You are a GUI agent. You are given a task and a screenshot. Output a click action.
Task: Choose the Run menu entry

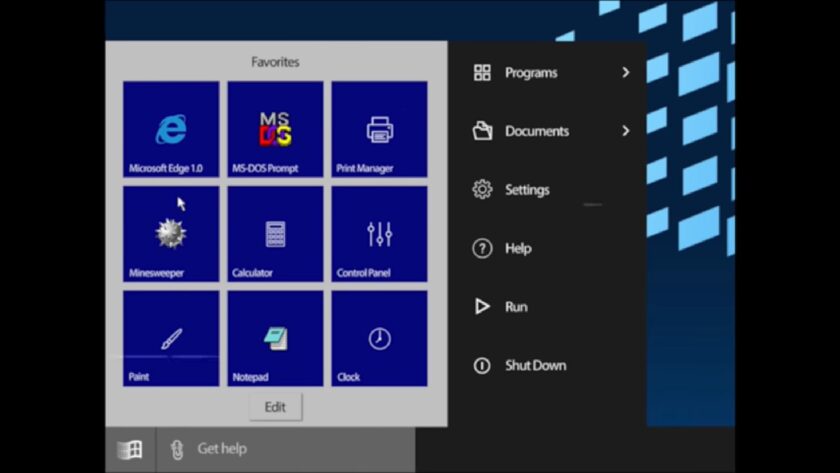(x=548, y=306)
